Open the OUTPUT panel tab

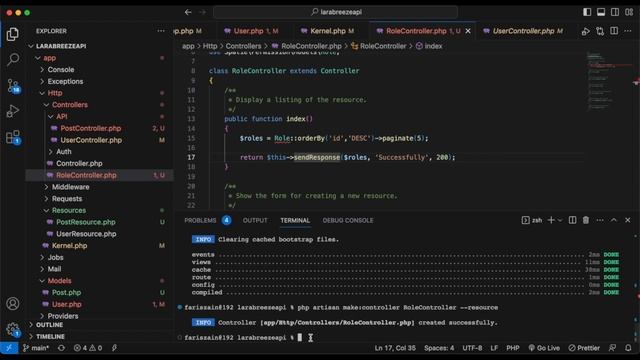pos(255,220)
